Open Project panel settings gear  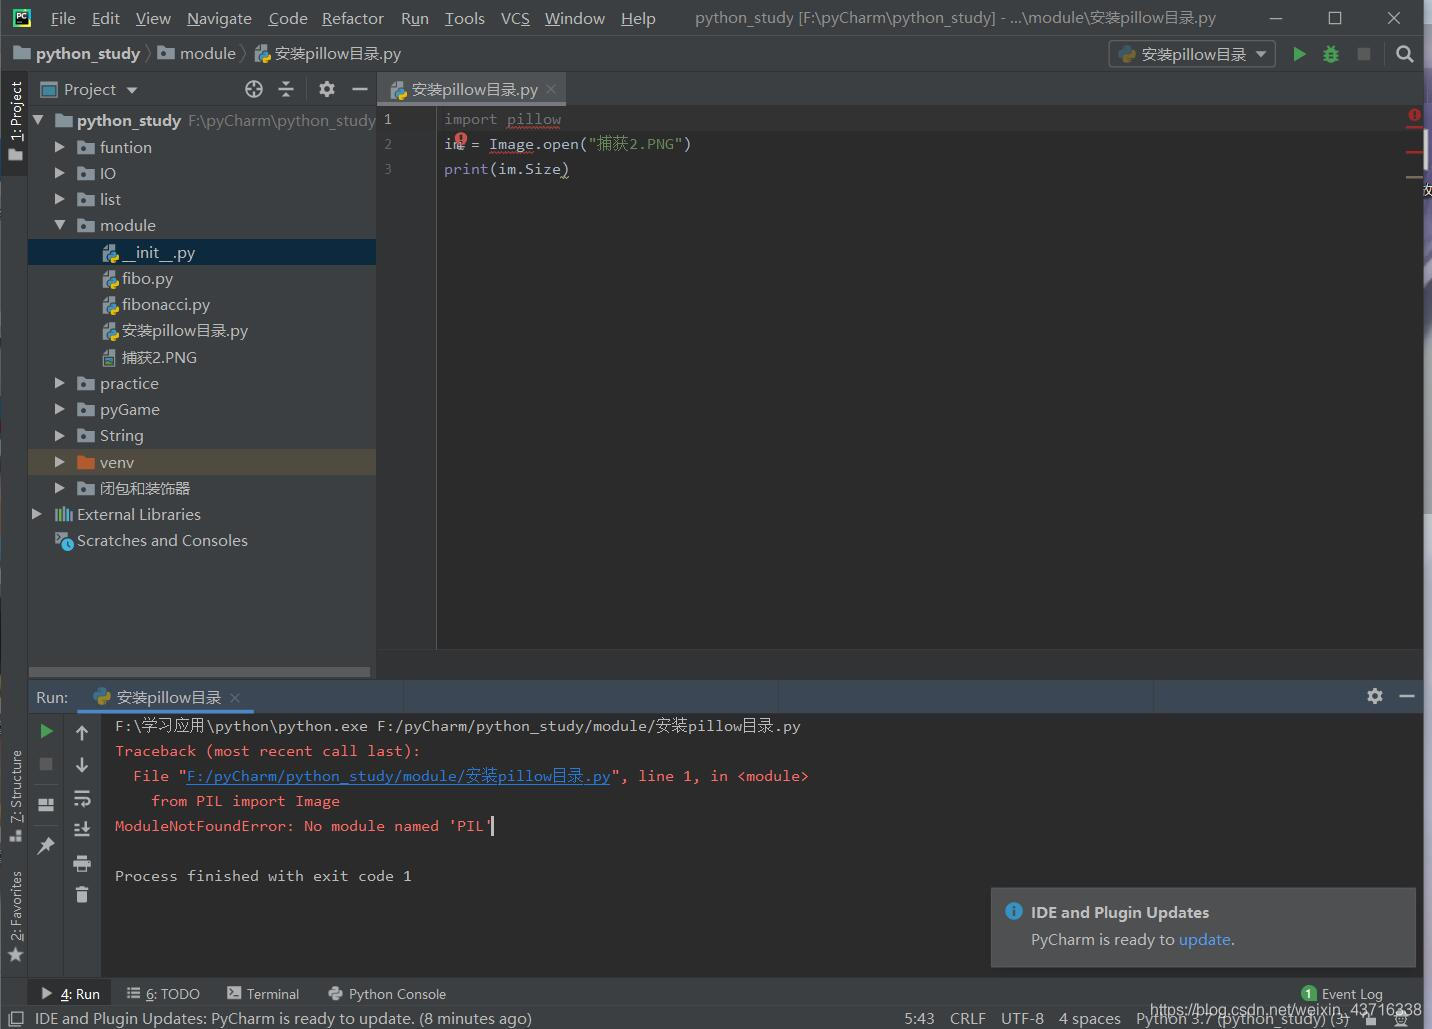[327, 89]
